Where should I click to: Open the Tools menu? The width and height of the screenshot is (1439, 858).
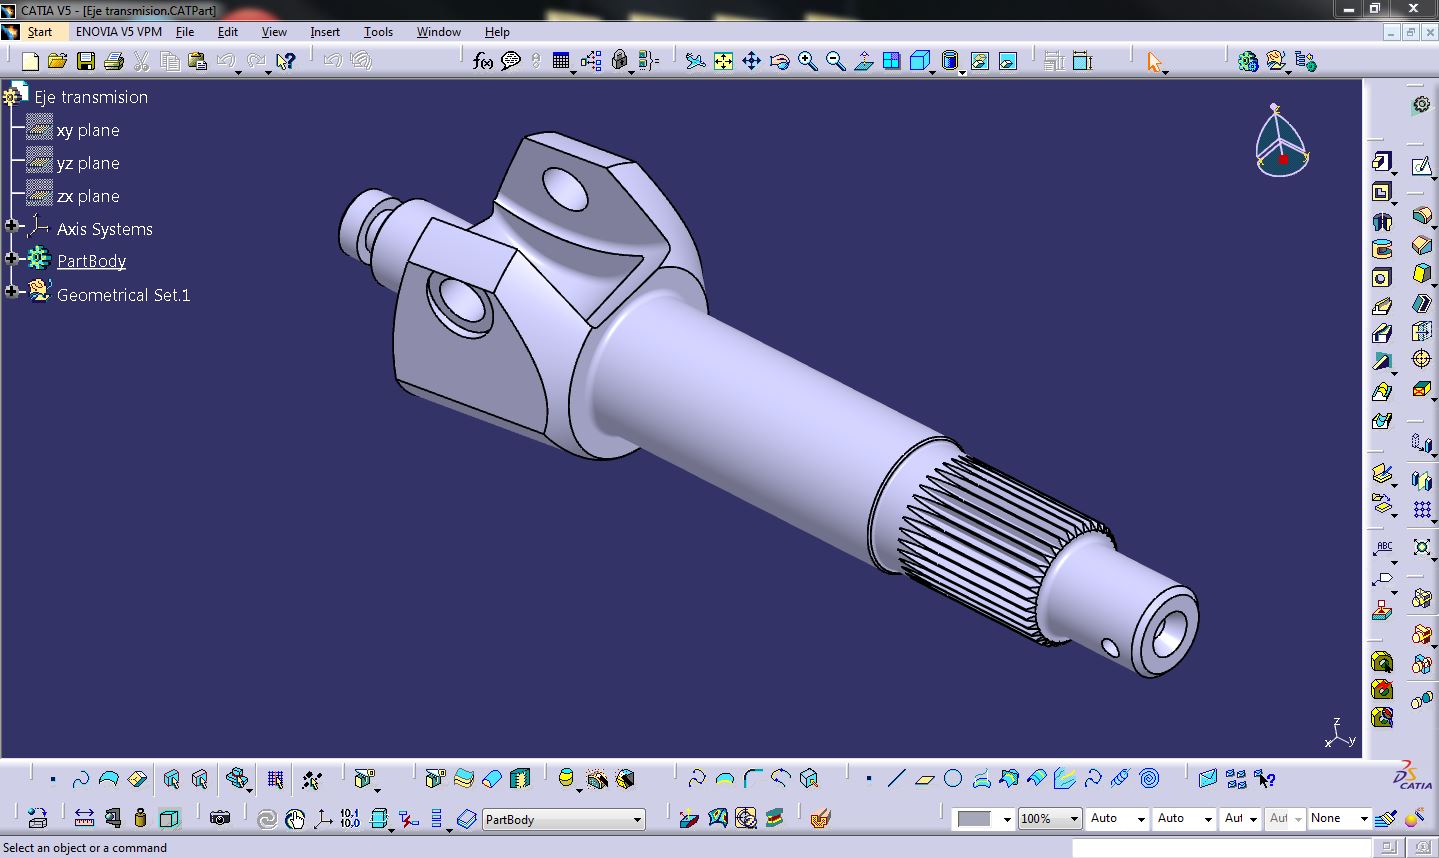(378, 32)
